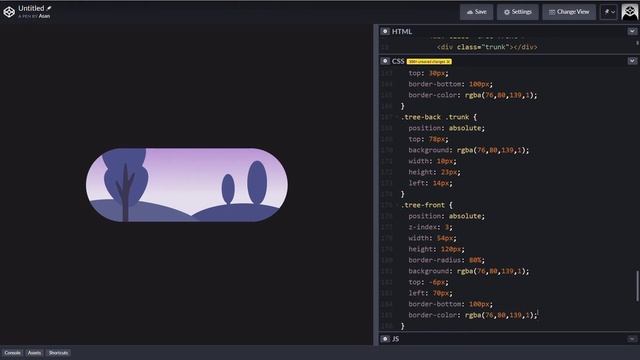The width and height of the screenshot is (640, 360).
Task: Expand the CSS panel dropdown arrow
Action: pos(632,61)
